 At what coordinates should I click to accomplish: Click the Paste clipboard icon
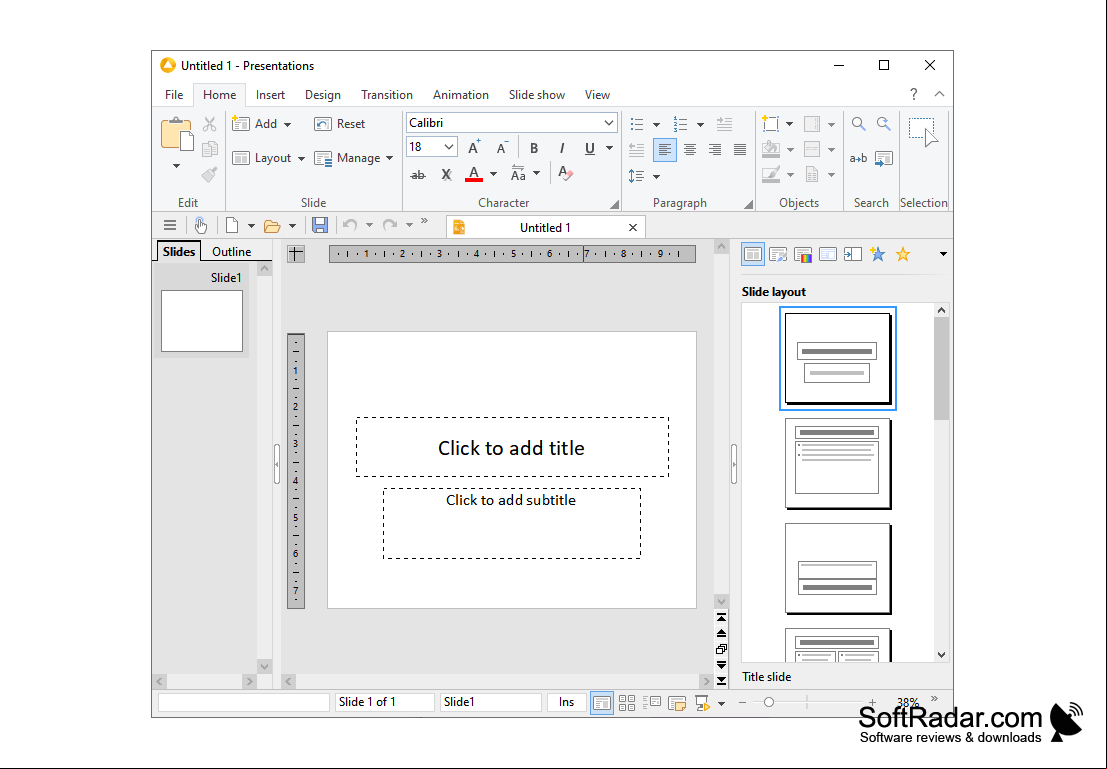click(x=176, y=134)
